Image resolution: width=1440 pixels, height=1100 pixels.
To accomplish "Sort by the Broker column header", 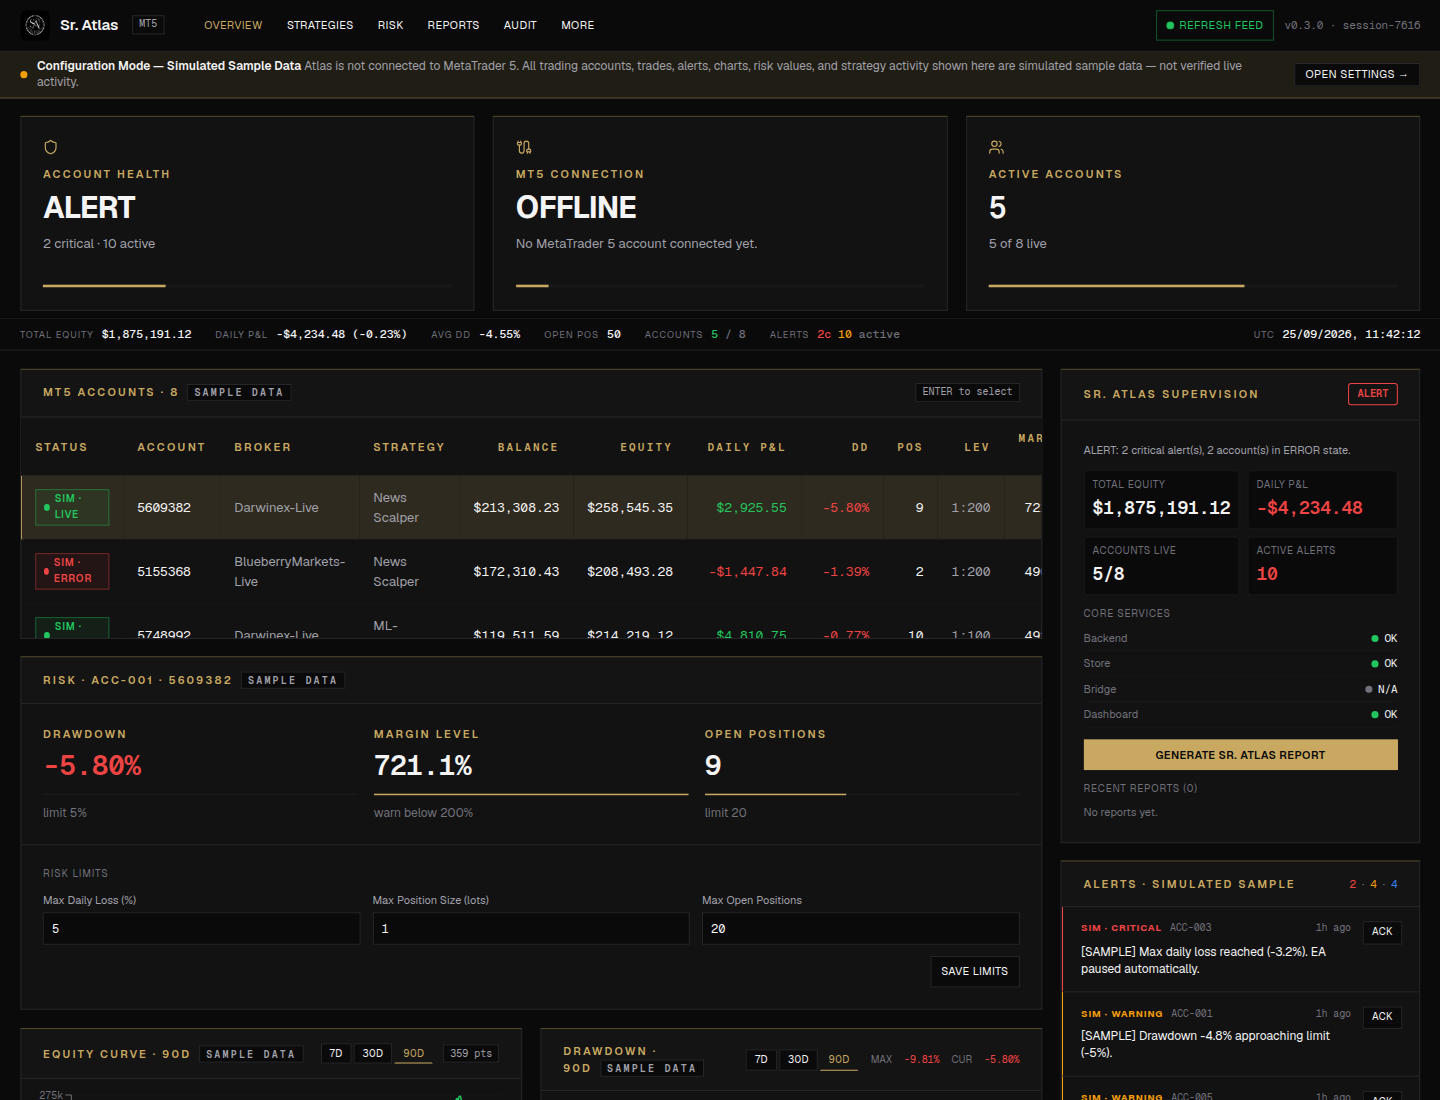I will click(x=262, y=447).
